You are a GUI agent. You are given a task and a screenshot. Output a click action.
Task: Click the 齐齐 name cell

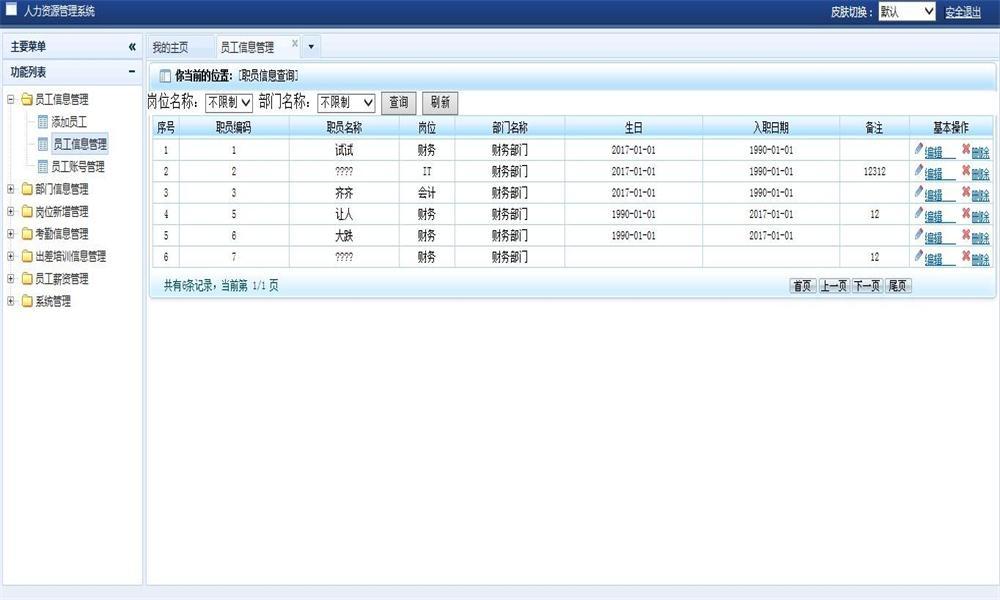pos(344,193)
